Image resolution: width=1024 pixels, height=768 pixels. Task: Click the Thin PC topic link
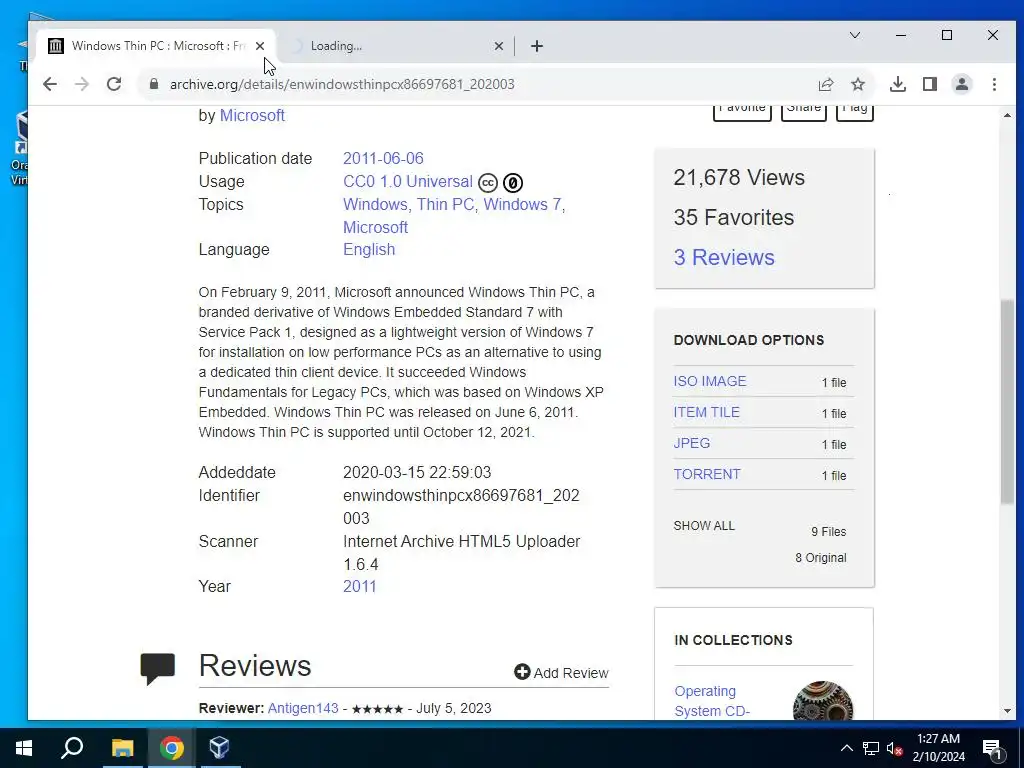tap(445, 204)
